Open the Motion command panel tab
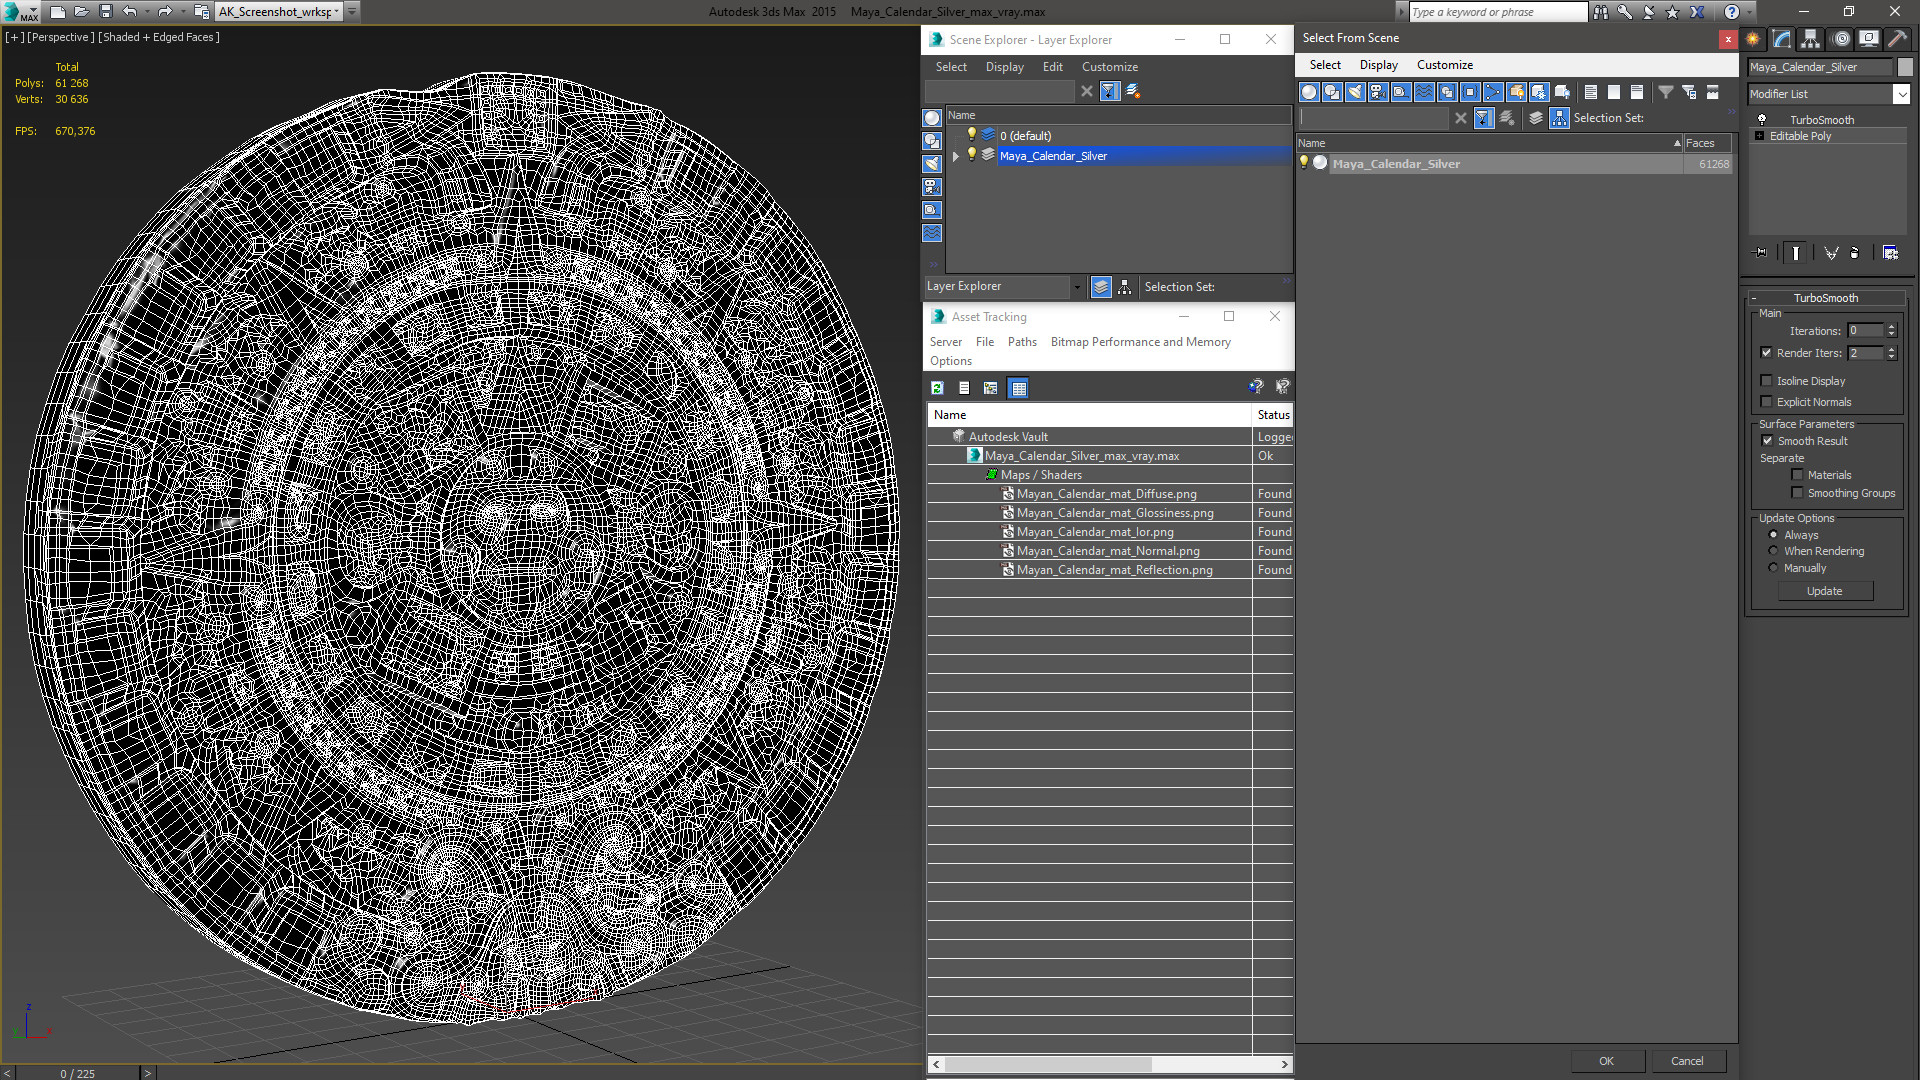This screenshot has height=1080, width=1920. point(1841,39)
